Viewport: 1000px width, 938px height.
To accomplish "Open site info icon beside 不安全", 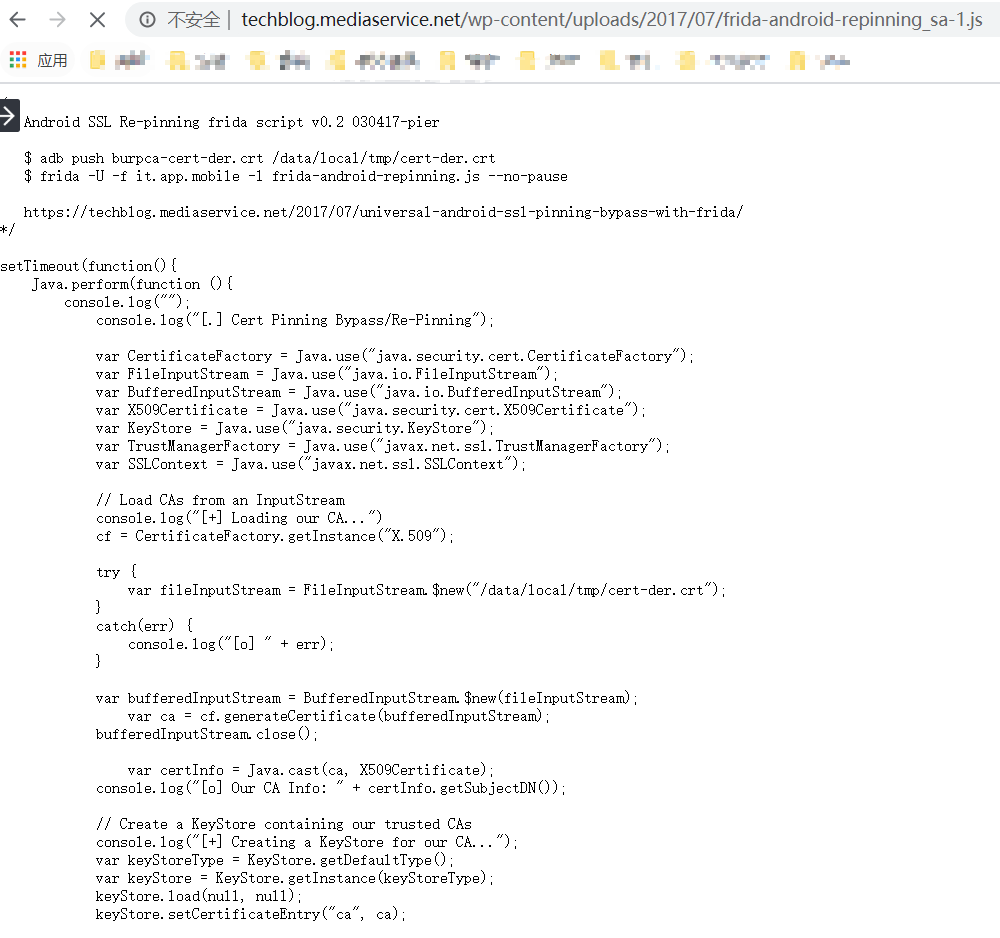I will pyautogui.click(x=147, y=20).
